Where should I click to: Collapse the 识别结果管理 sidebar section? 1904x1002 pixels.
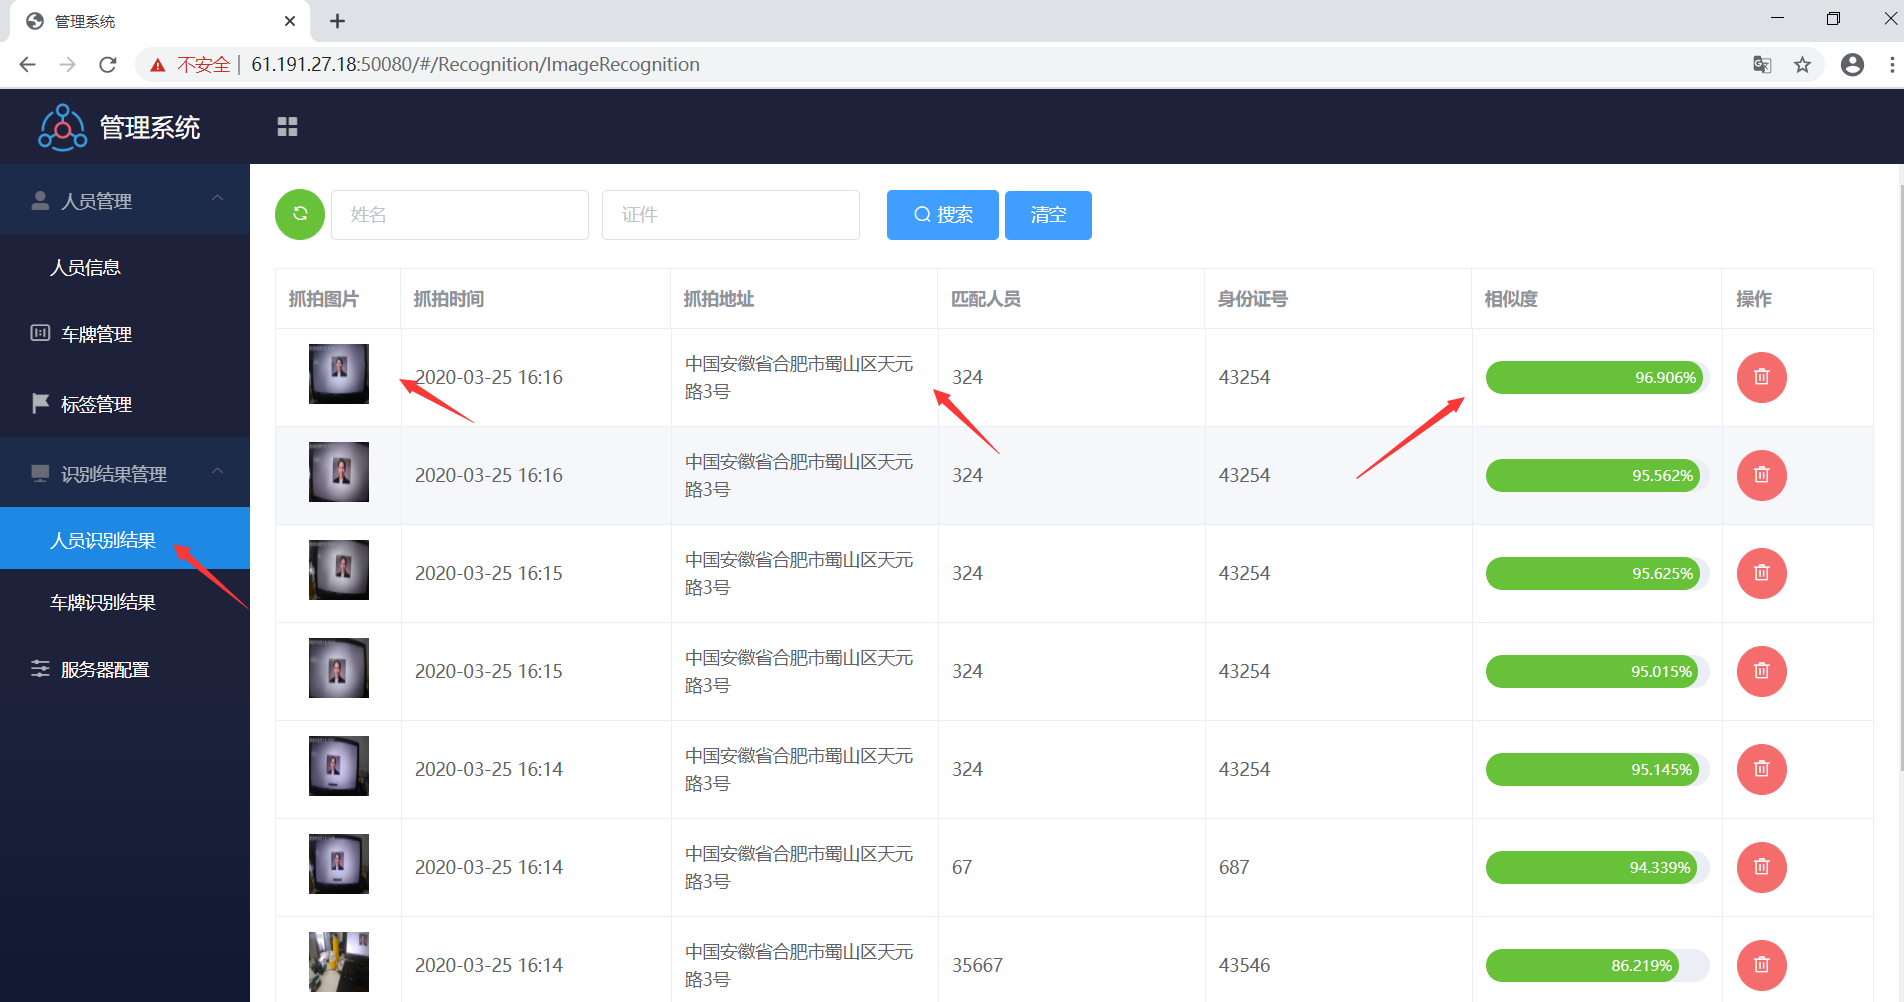pos(125,474)
